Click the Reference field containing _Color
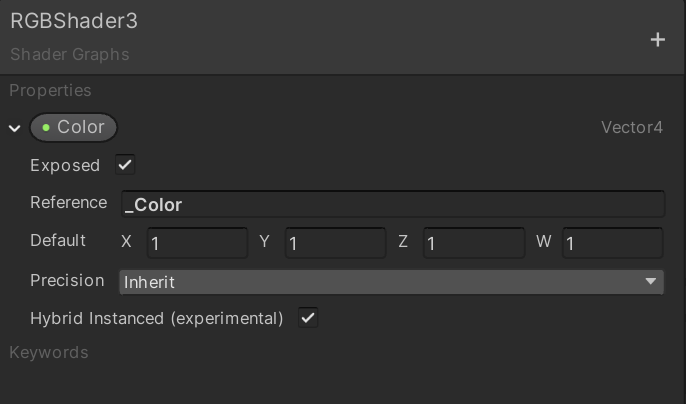Viewport: 686px width, 404px height. pyautogui.click(x=392, y=204)
